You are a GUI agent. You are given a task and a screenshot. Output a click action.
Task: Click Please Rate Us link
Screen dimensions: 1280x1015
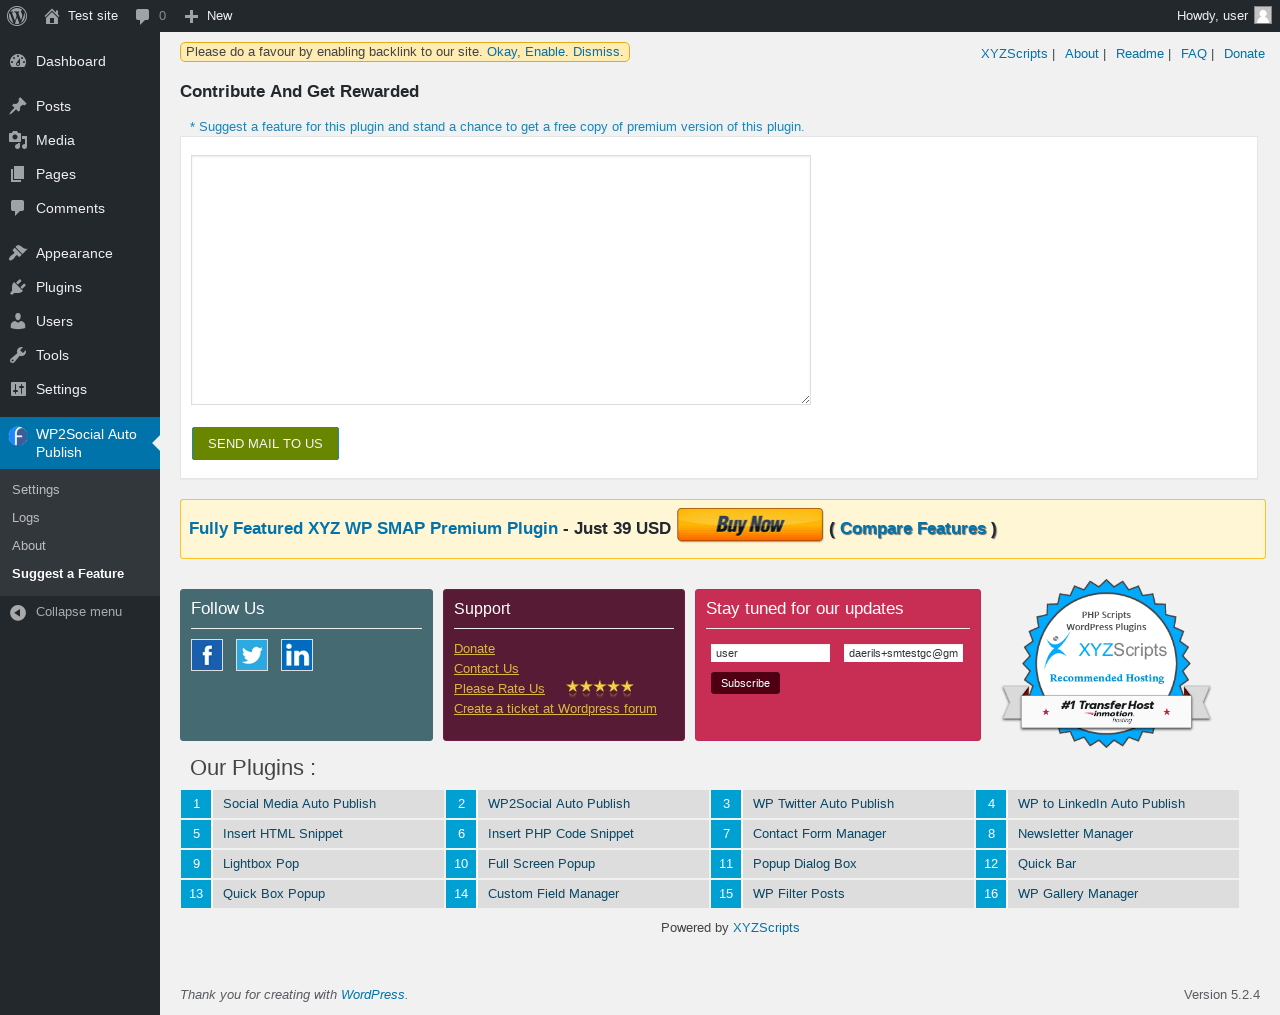click(x=499, y=689)
